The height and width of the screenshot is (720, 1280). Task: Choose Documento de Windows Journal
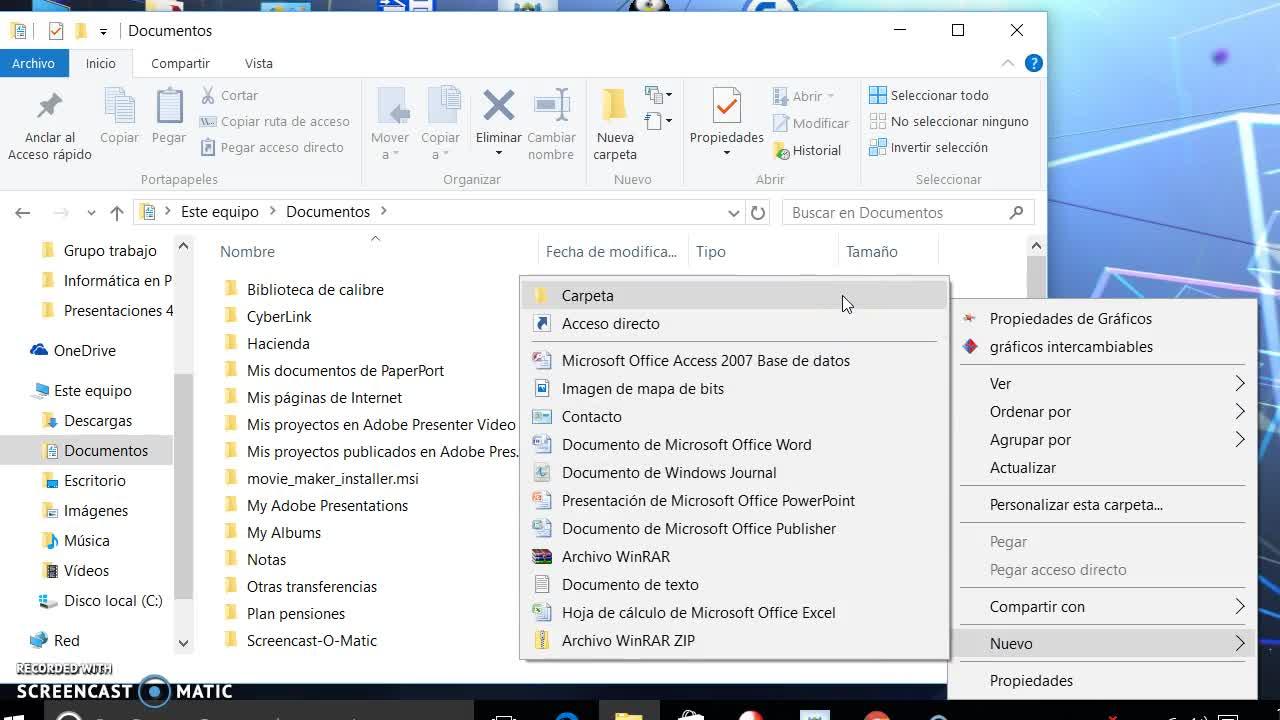tap(734, 472)
